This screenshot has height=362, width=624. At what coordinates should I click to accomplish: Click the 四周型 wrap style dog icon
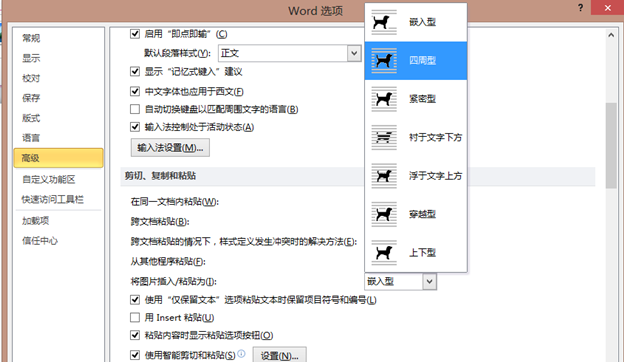[384, 61]
